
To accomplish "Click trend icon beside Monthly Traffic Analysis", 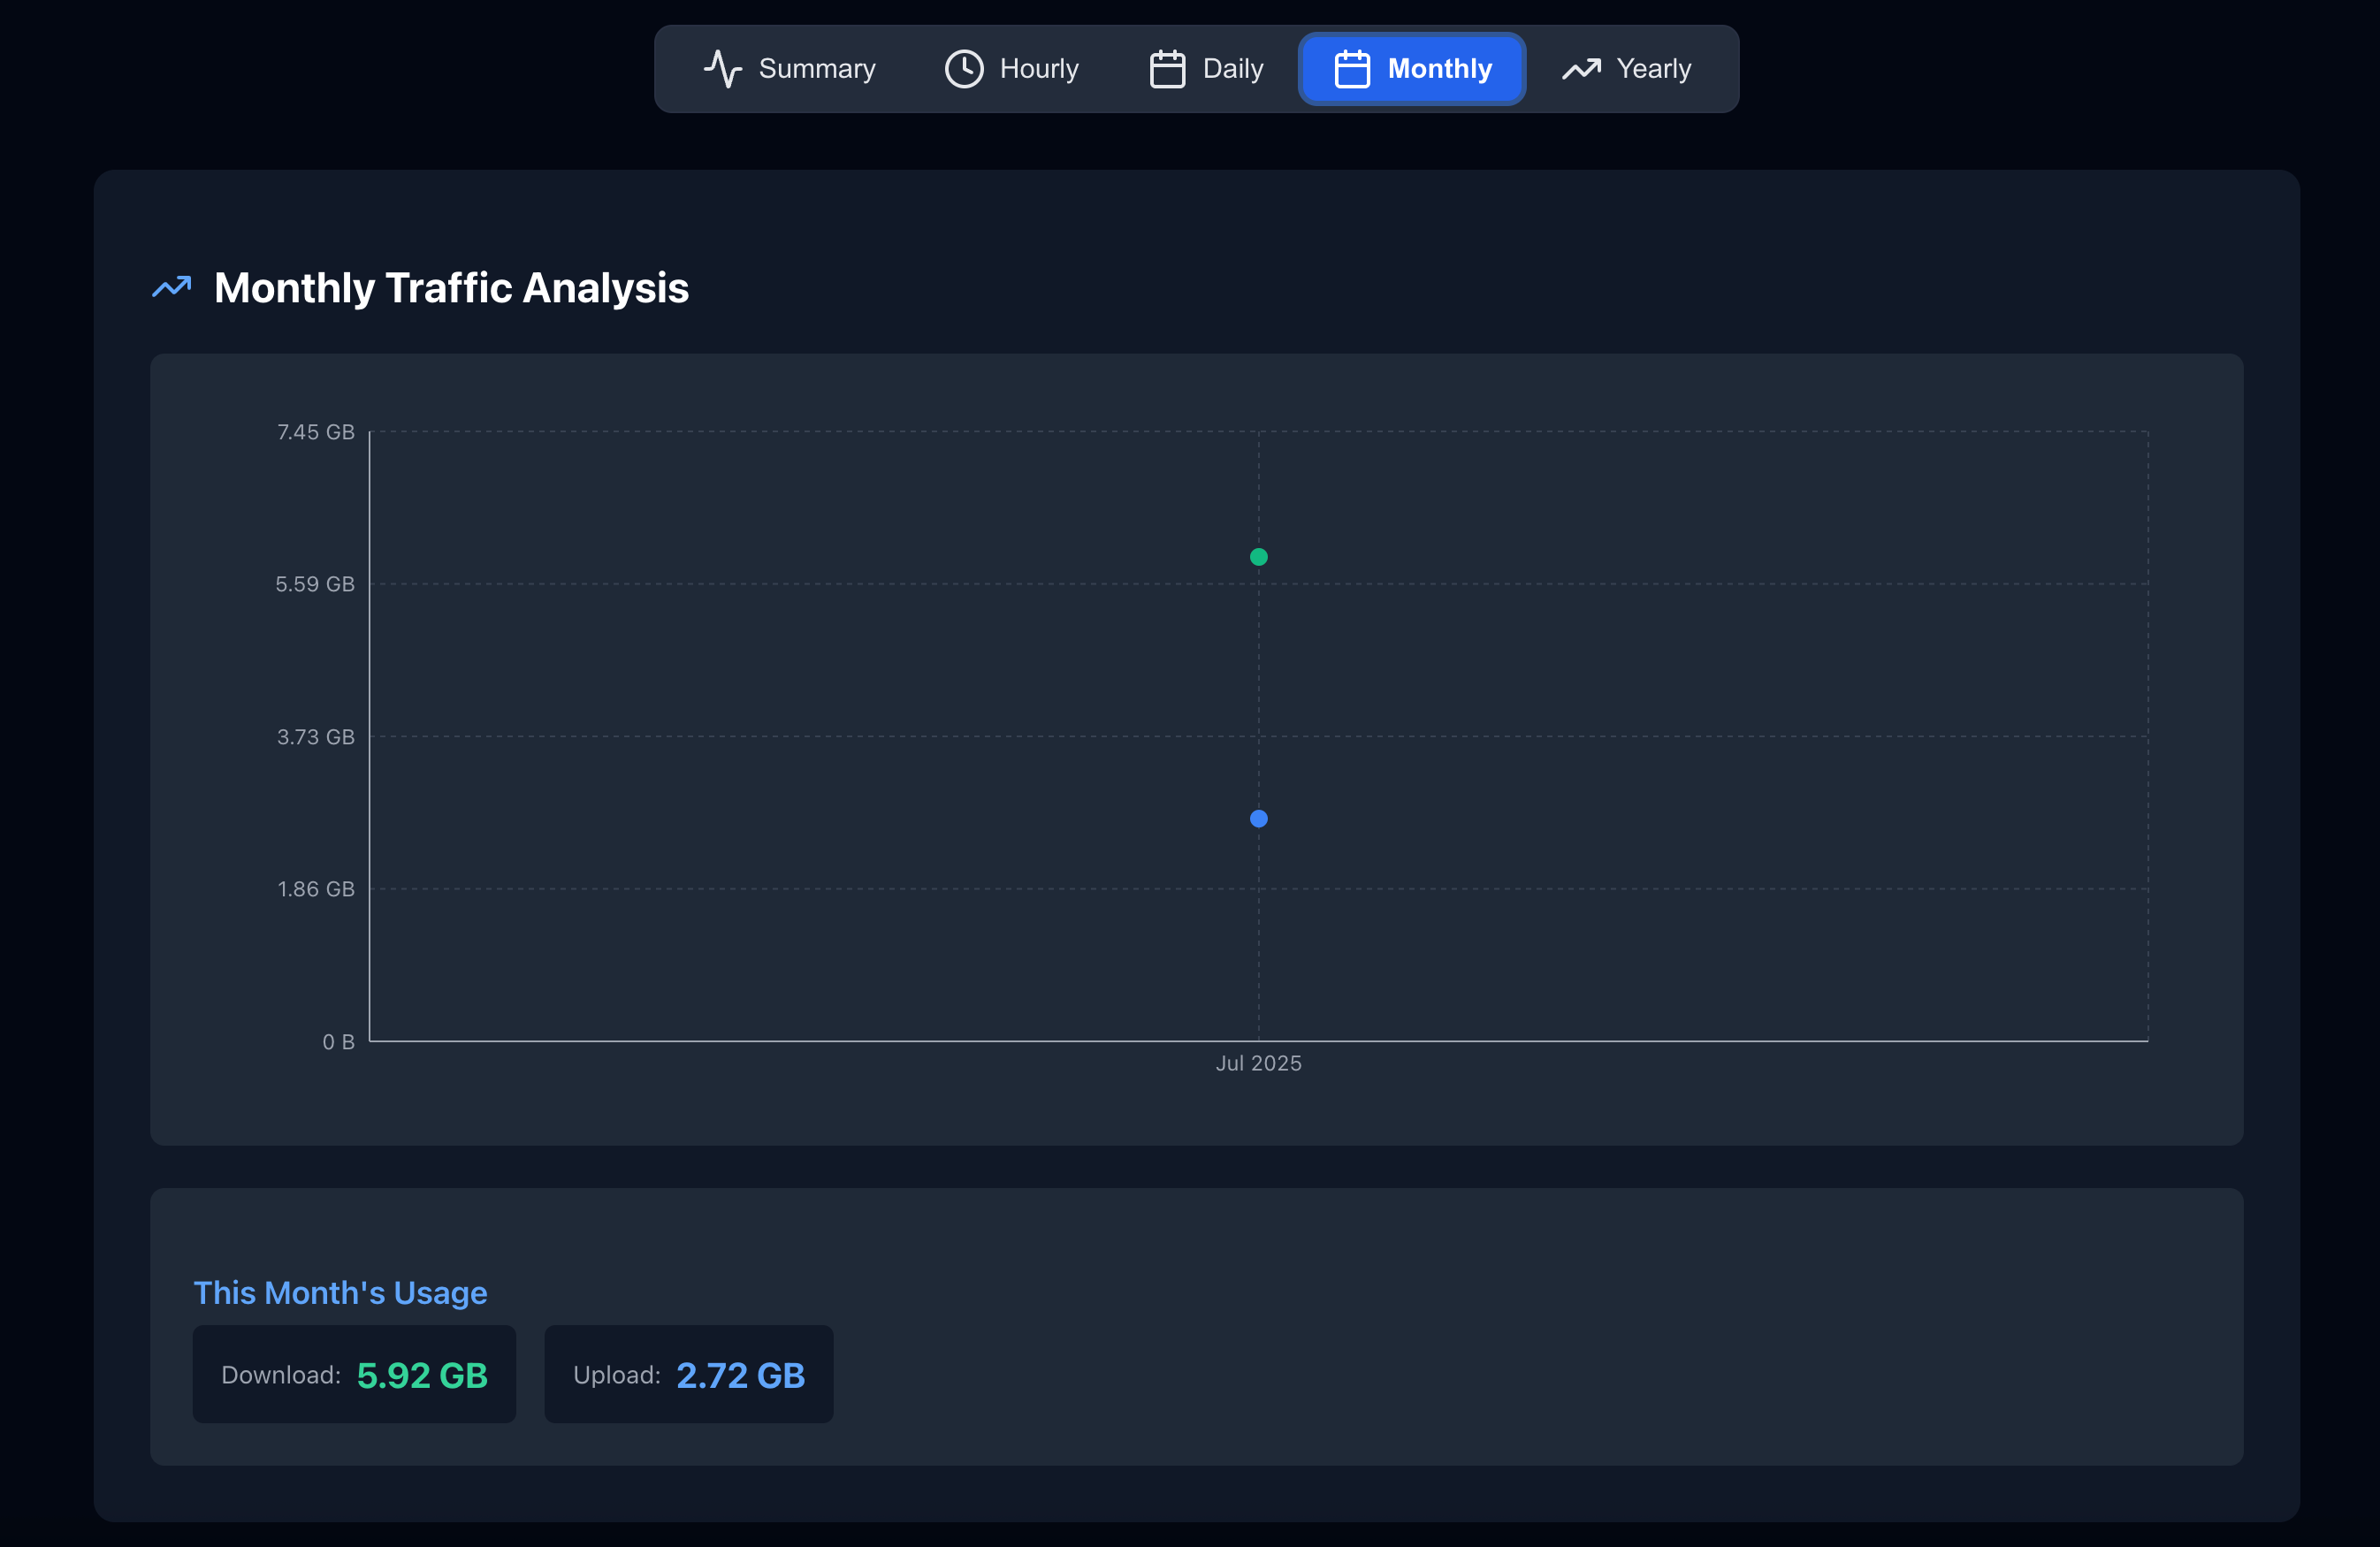I will pyautogui.click(x=171, y=287).
